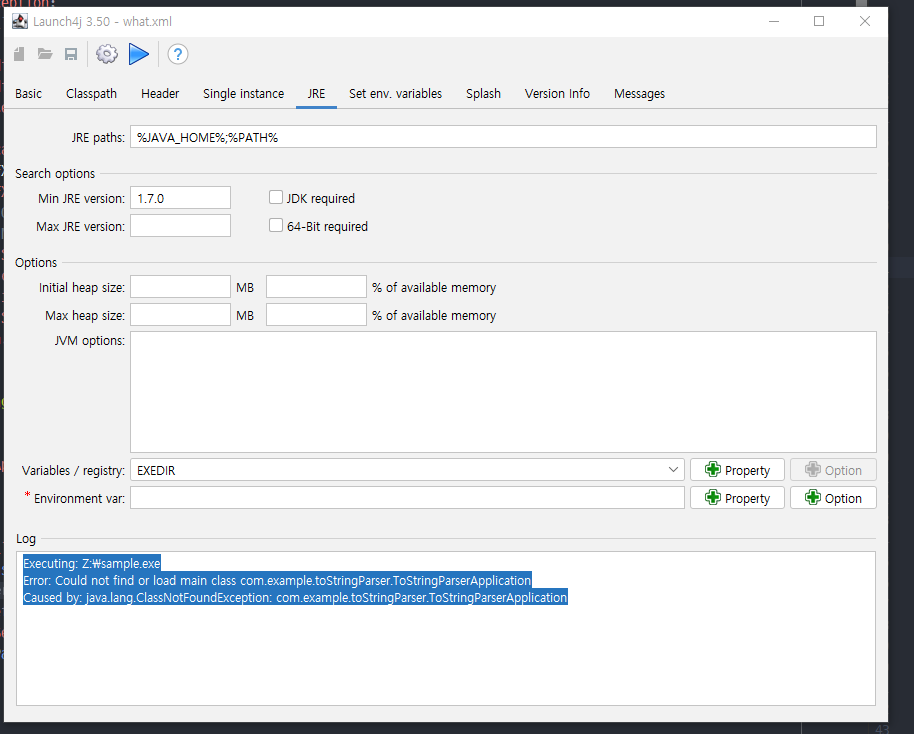The image size is (914, 734).
Task: Focus the Min JRE version field
Action: tap(180, 198)
